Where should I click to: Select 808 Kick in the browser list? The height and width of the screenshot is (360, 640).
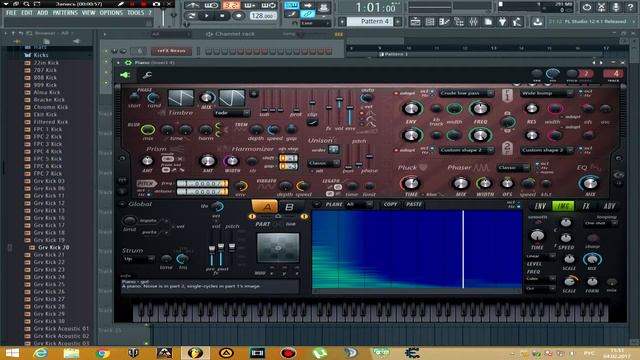point(45,78)
